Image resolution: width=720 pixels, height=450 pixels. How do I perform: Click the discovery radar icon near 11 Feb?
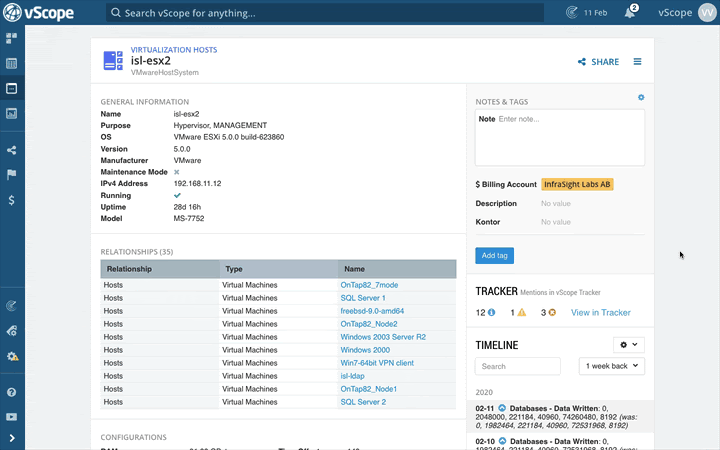[x=572, y=12]
